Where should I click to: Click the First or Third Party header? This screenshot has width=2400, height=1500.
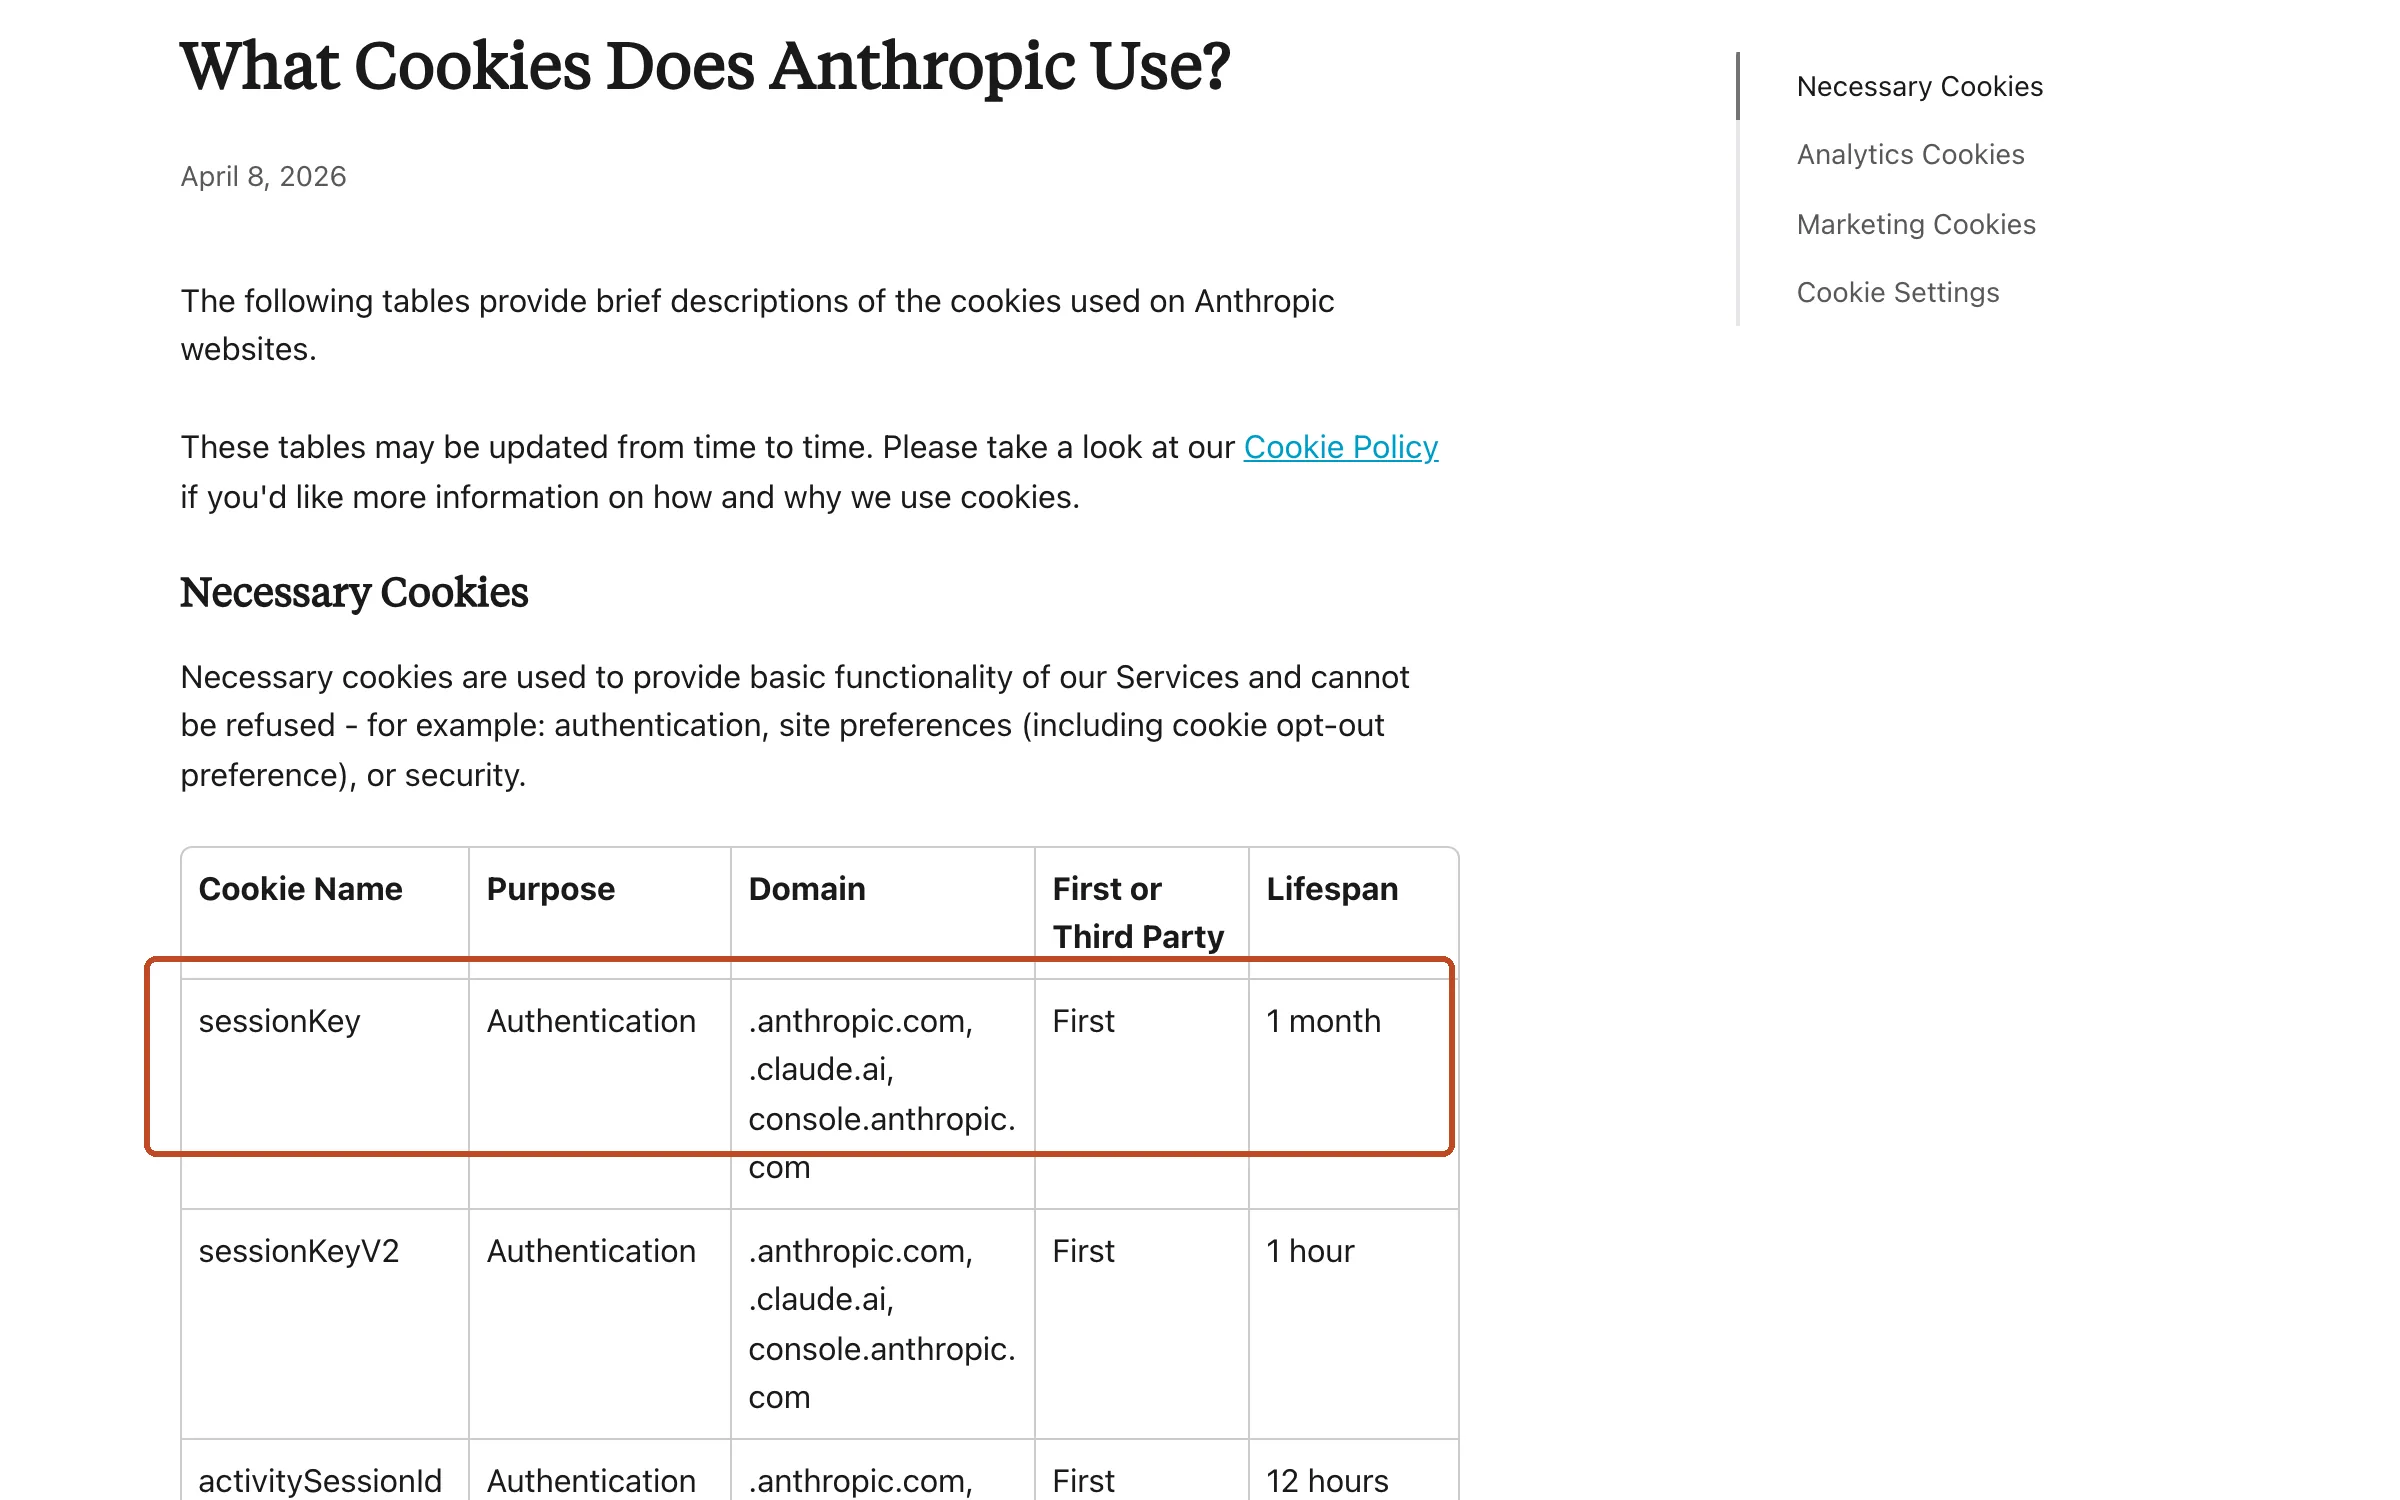point(1138,912)
